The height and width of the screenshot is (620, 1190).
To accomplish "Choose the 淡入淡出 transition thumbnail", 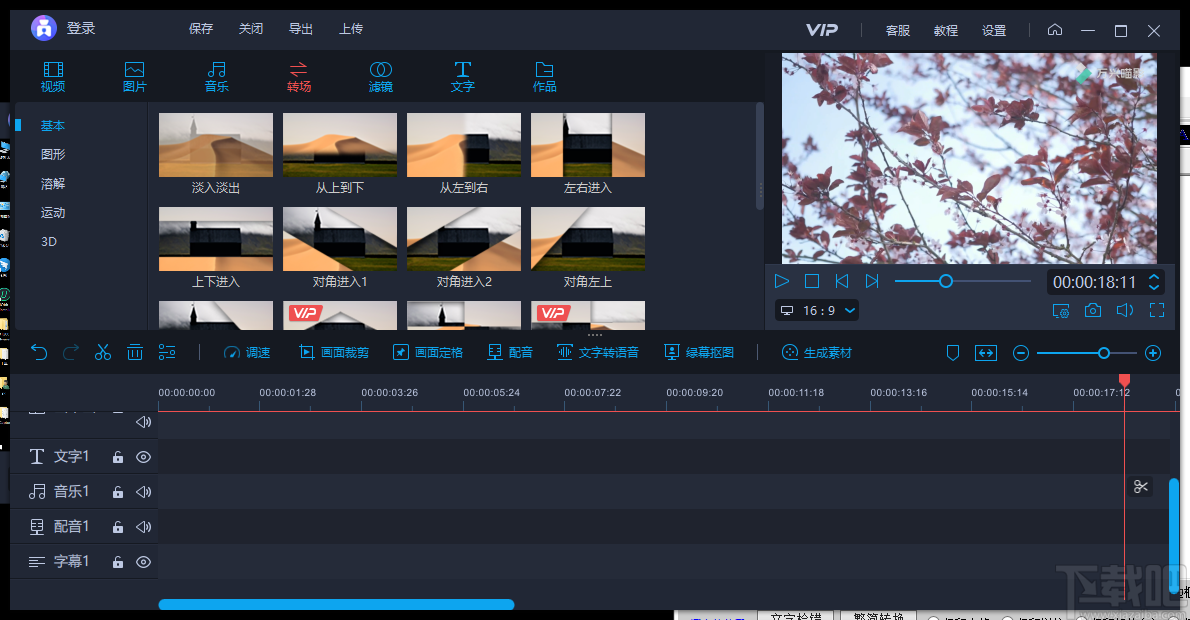I will [x=216, y=145].
